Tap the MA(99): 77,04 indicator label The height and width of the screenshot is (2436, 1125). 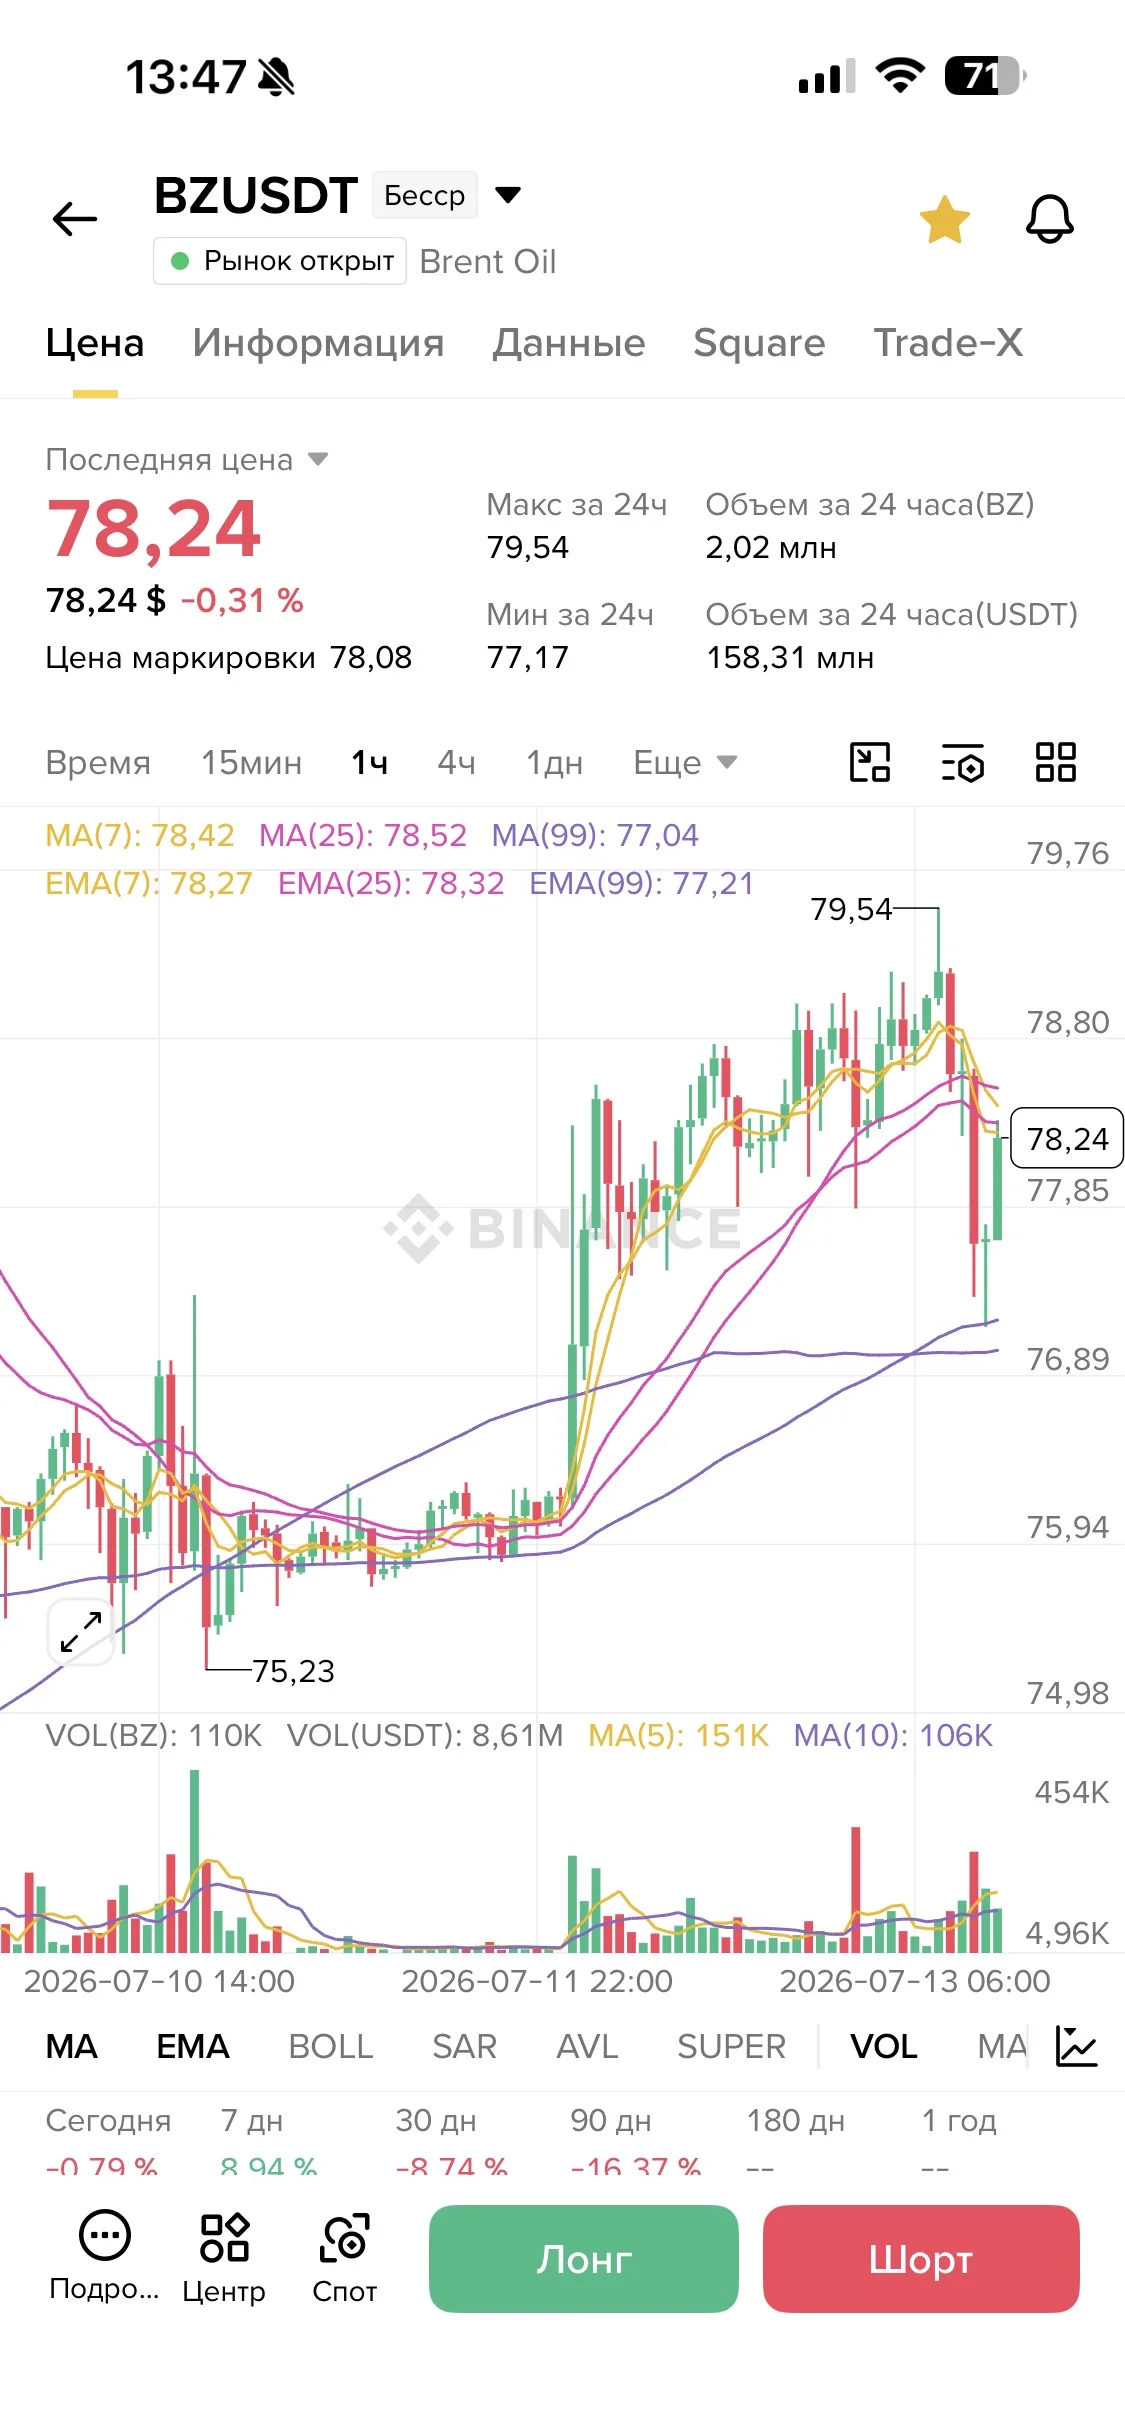pos(595,835)
